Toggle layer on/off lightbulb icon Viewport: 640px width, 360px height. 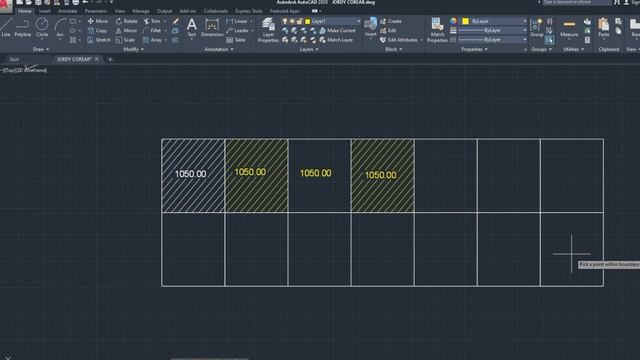(285, 21)
